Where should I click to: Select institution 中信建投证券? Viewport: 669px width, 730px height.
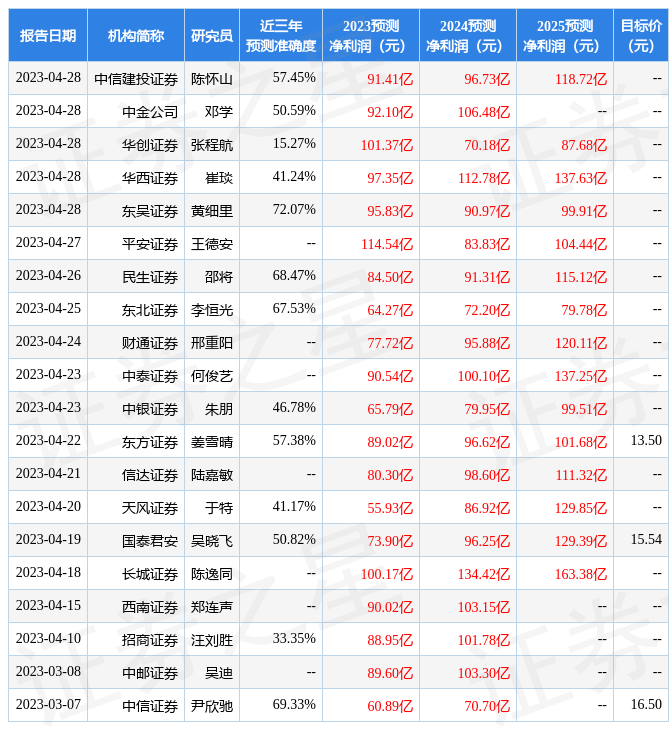(x=136, y=79)
